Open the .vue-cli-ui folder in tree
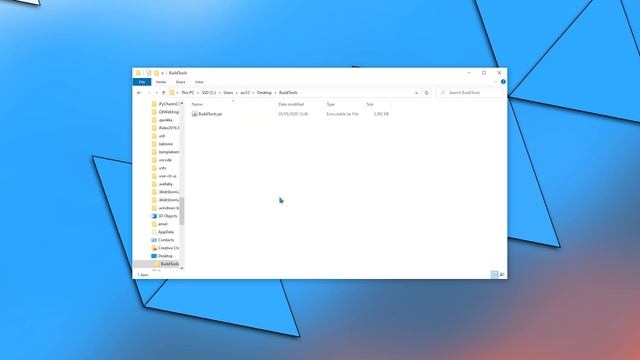The image size is (640, 360). (167, 176)
